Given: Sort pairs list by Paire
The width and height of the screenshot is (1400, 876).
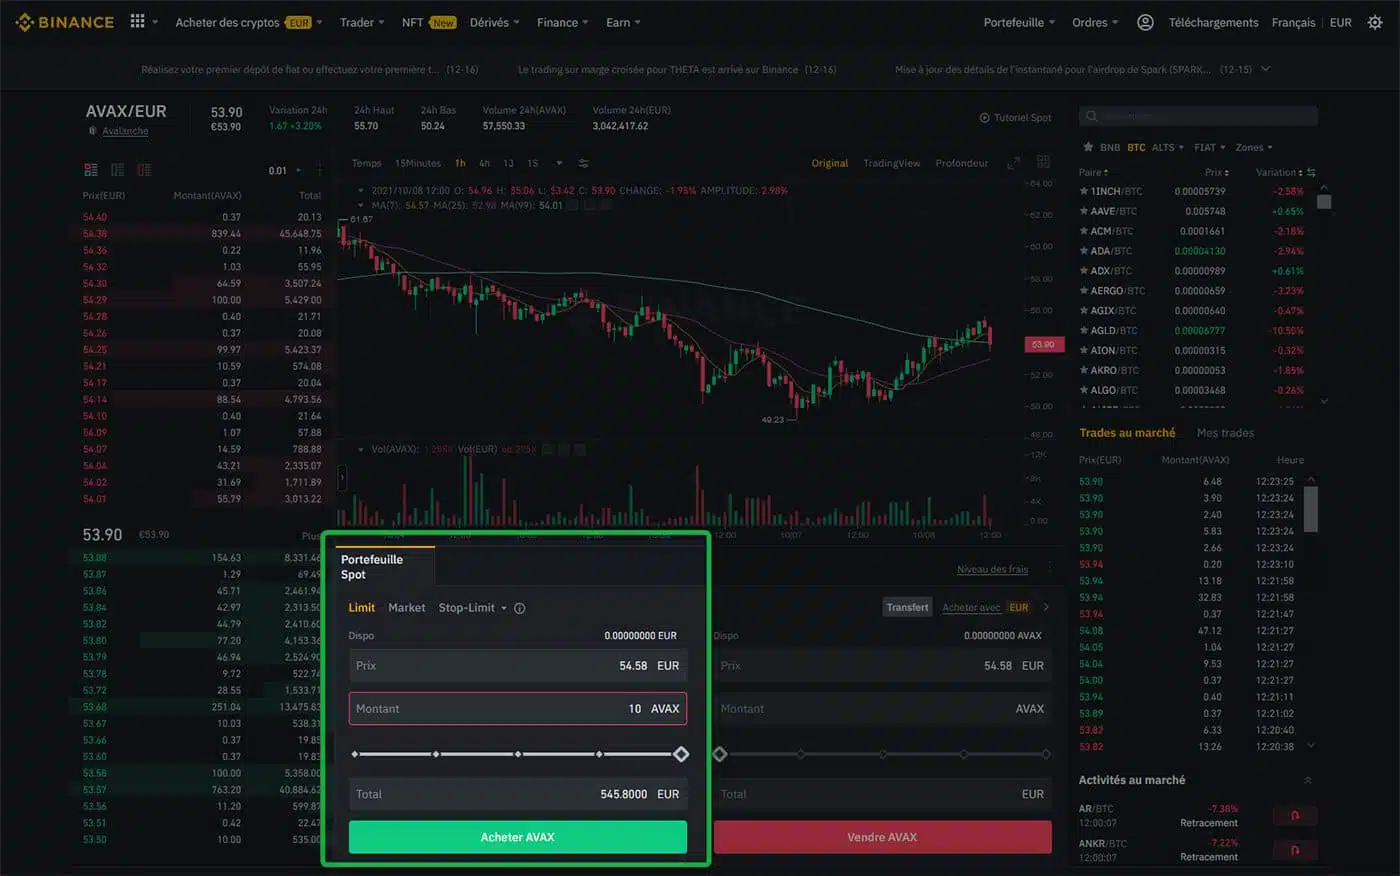Looking at the screenshot, I should coord(1093,172).
